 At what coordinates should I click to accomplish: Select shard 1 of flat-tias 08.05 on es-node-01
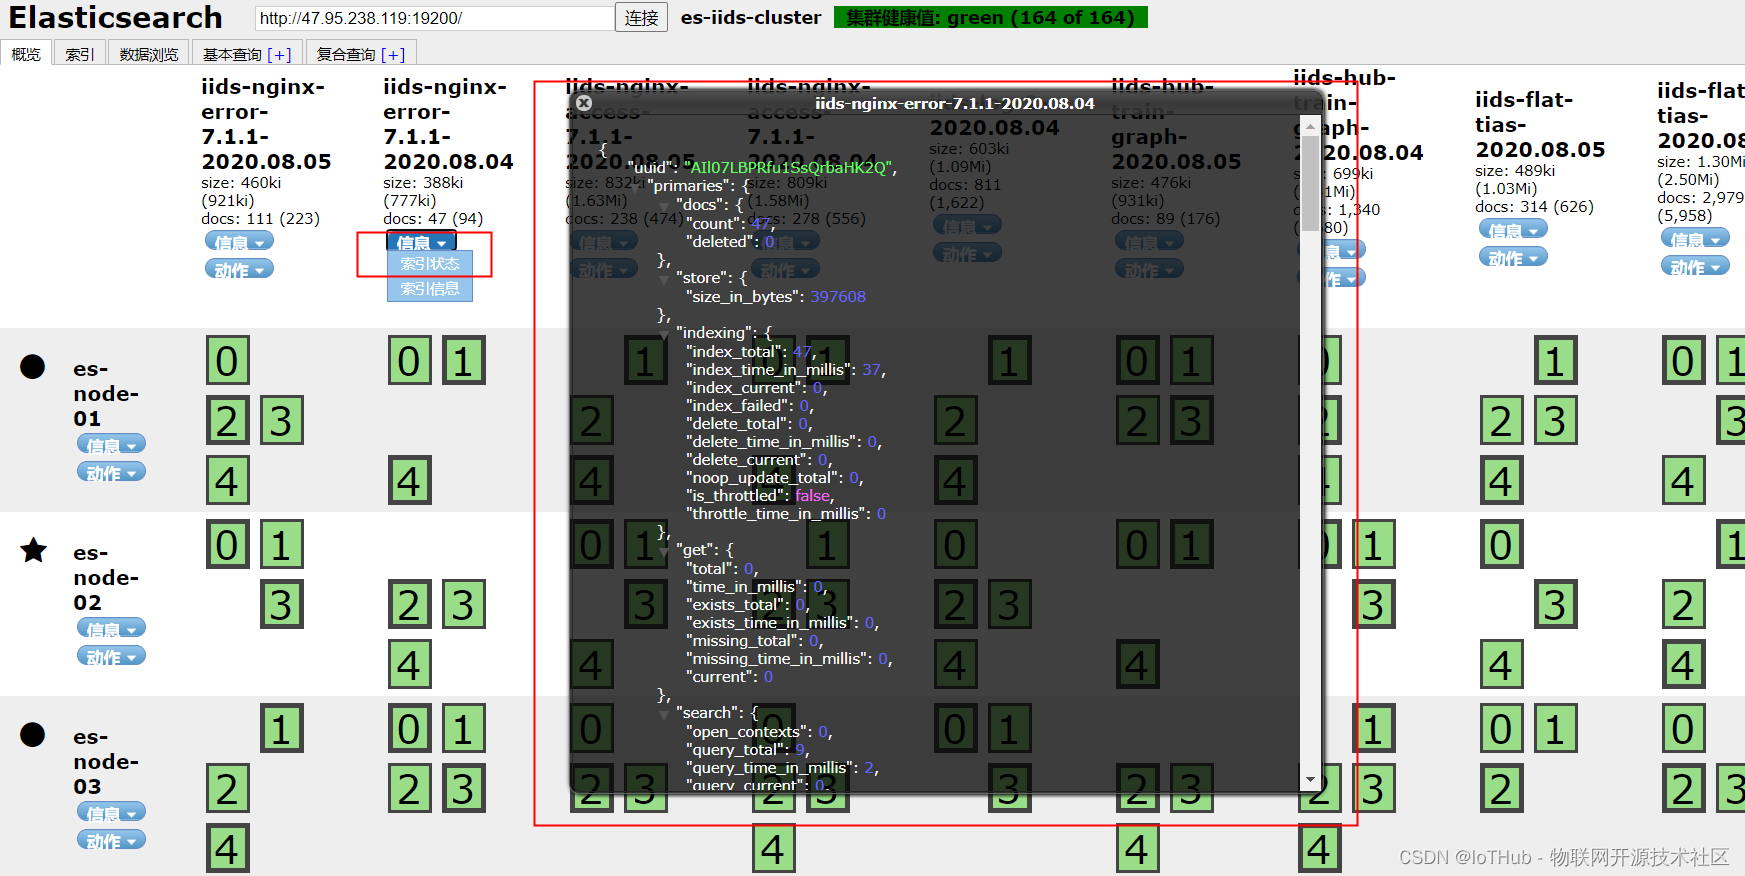[1555, 361]
